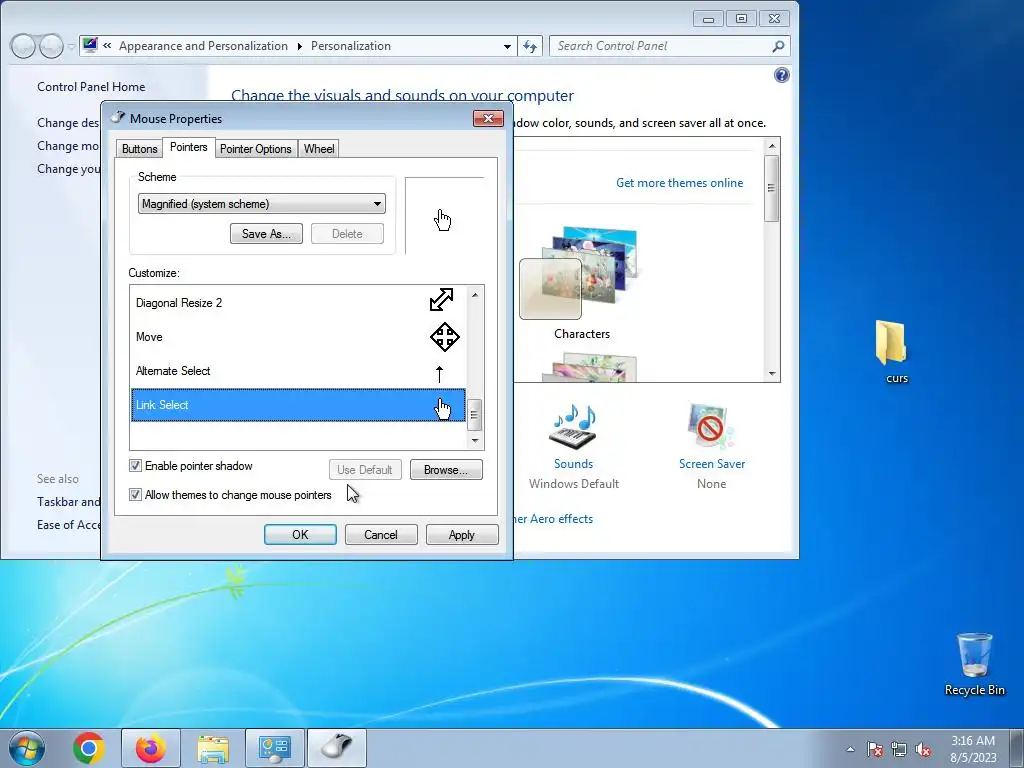Click the volume tray icon
The image size is (1024, 768).
pyautogui.click(x=923, y=749)
